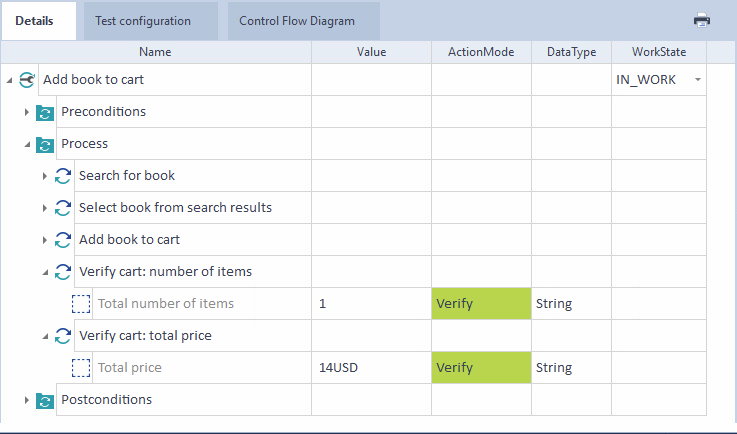Open the IN_WORK WorkState dropdown
This screenshot has width=737, height=434.
click(697, 80)
